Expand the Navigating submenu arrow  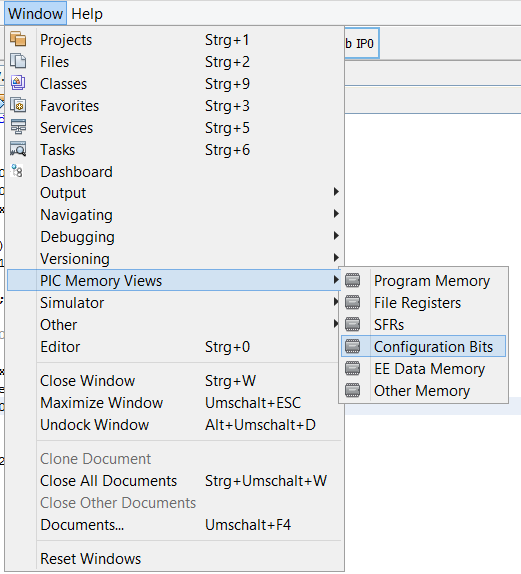click(336, 214)
